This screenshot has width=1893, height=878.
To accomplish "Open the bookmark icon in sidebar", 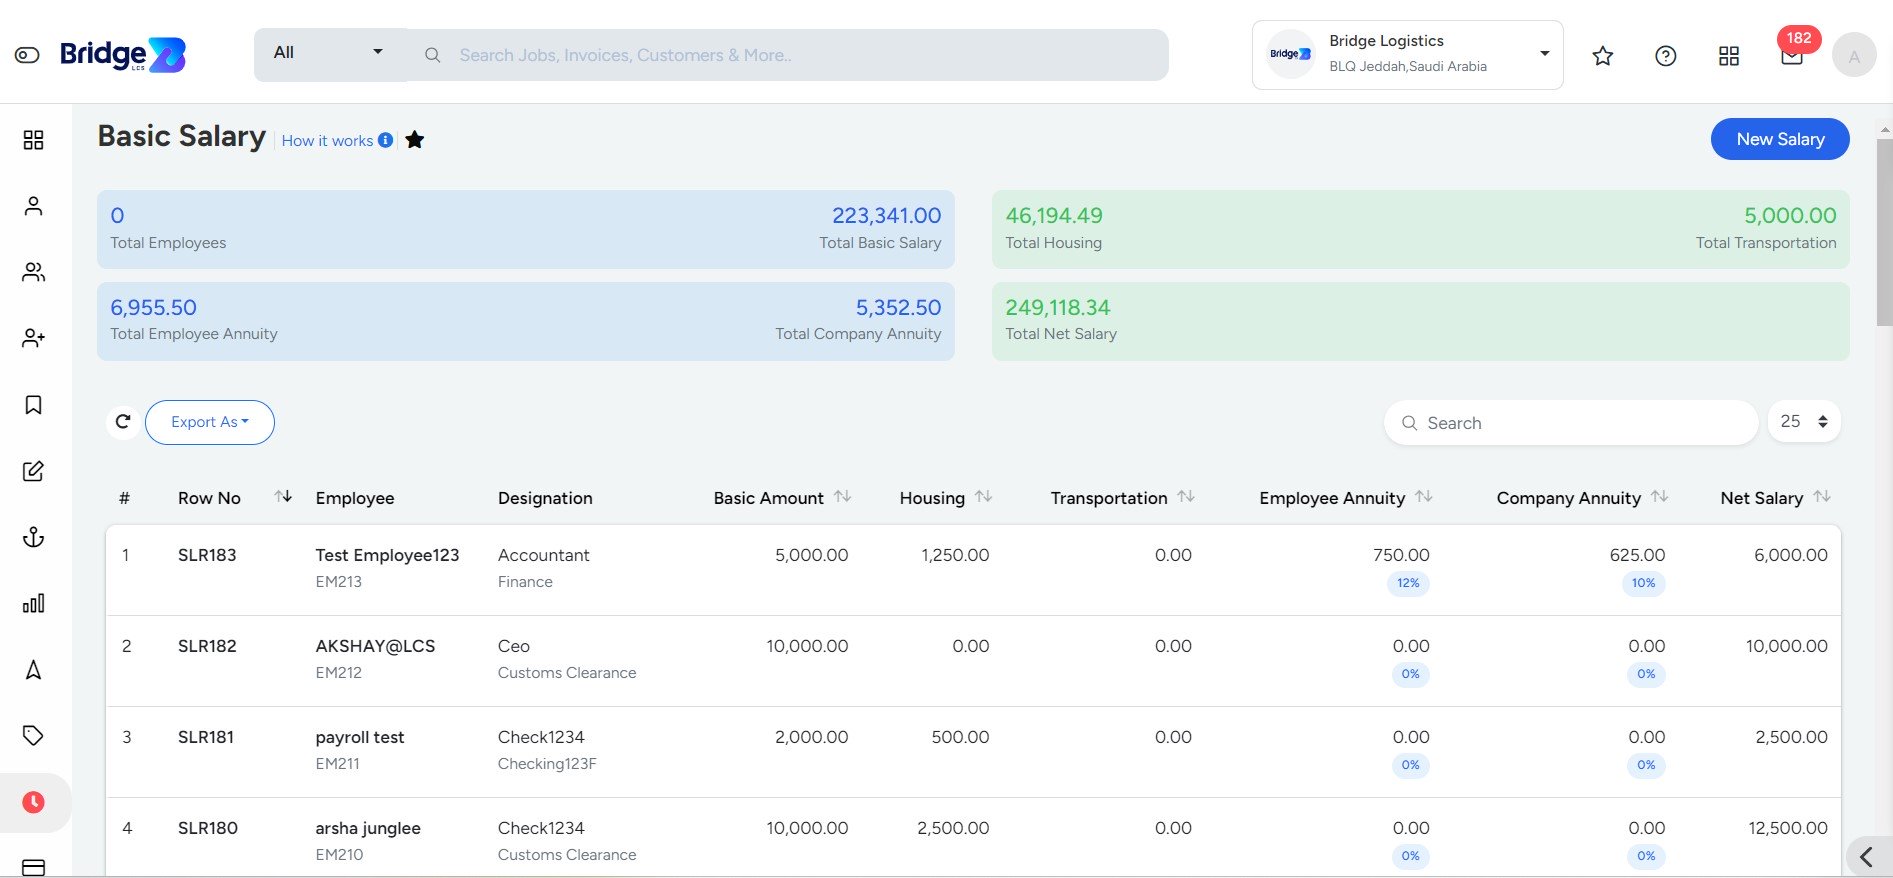I will (x=33, y=405).
